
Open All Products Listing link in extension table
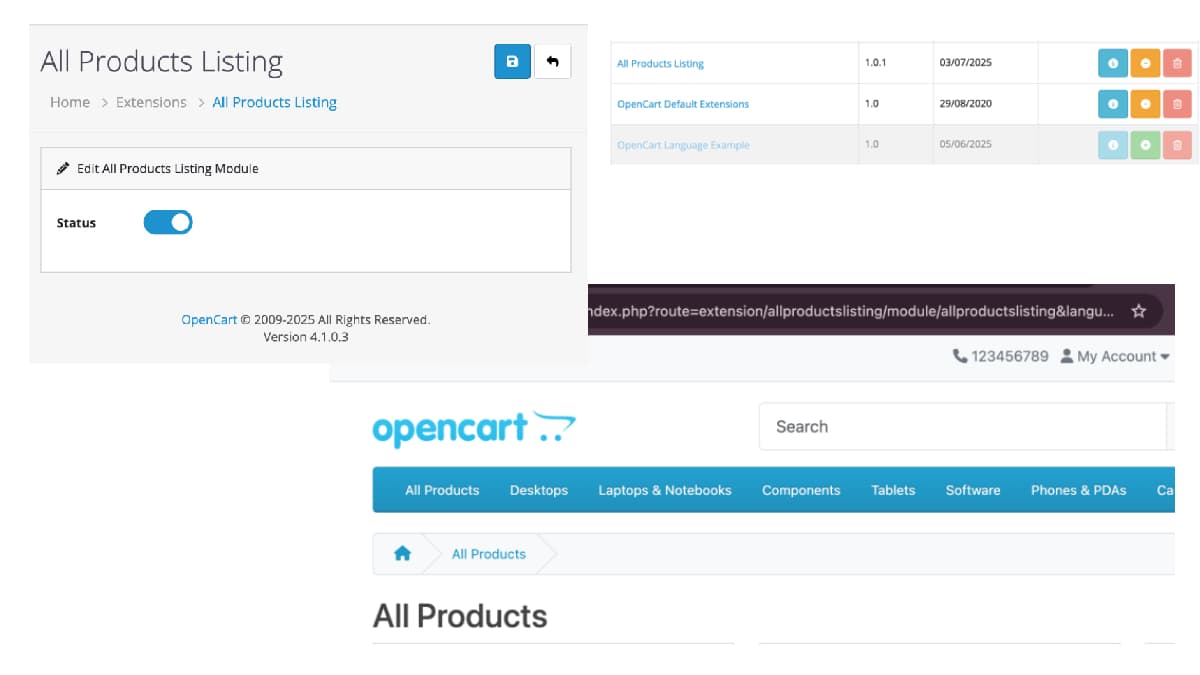click(660, 63)
